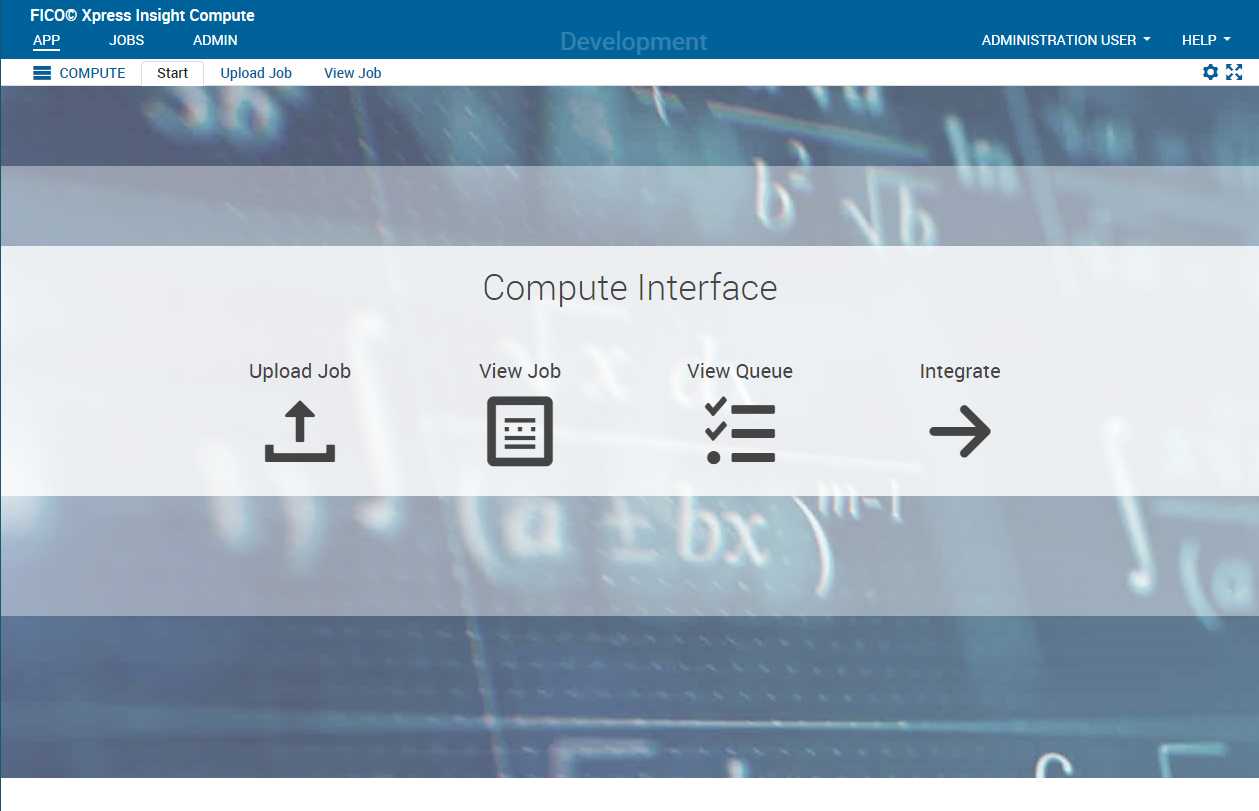Click the View Queue text label
Viewport: 1259px width, 811px height.
click(x=740, y=371)
